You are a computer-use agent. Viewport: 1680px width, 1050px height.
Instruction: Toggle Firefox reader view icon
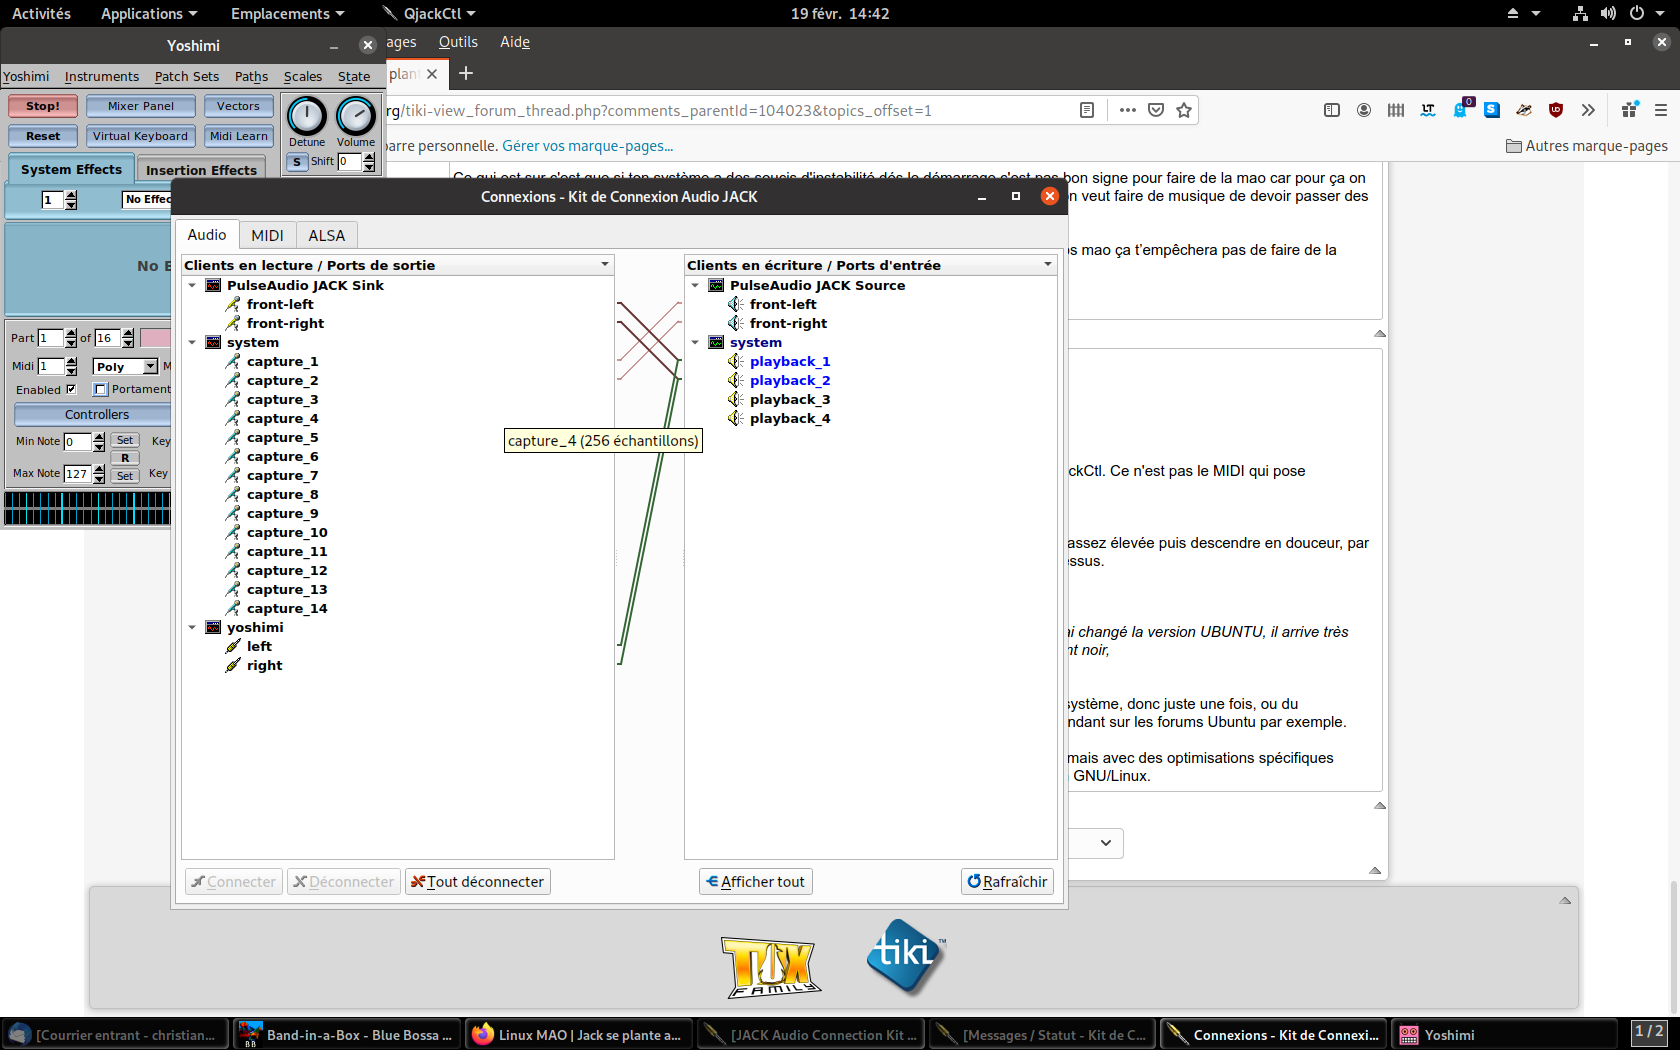point(1087,110)
